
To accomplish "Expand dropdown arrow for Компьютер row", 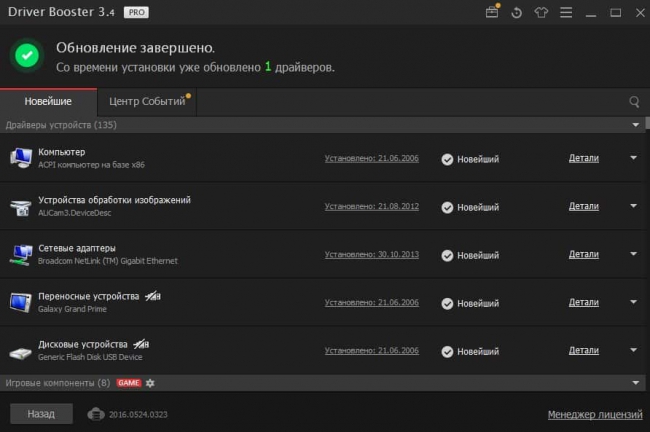I will [x=633, y=158].
